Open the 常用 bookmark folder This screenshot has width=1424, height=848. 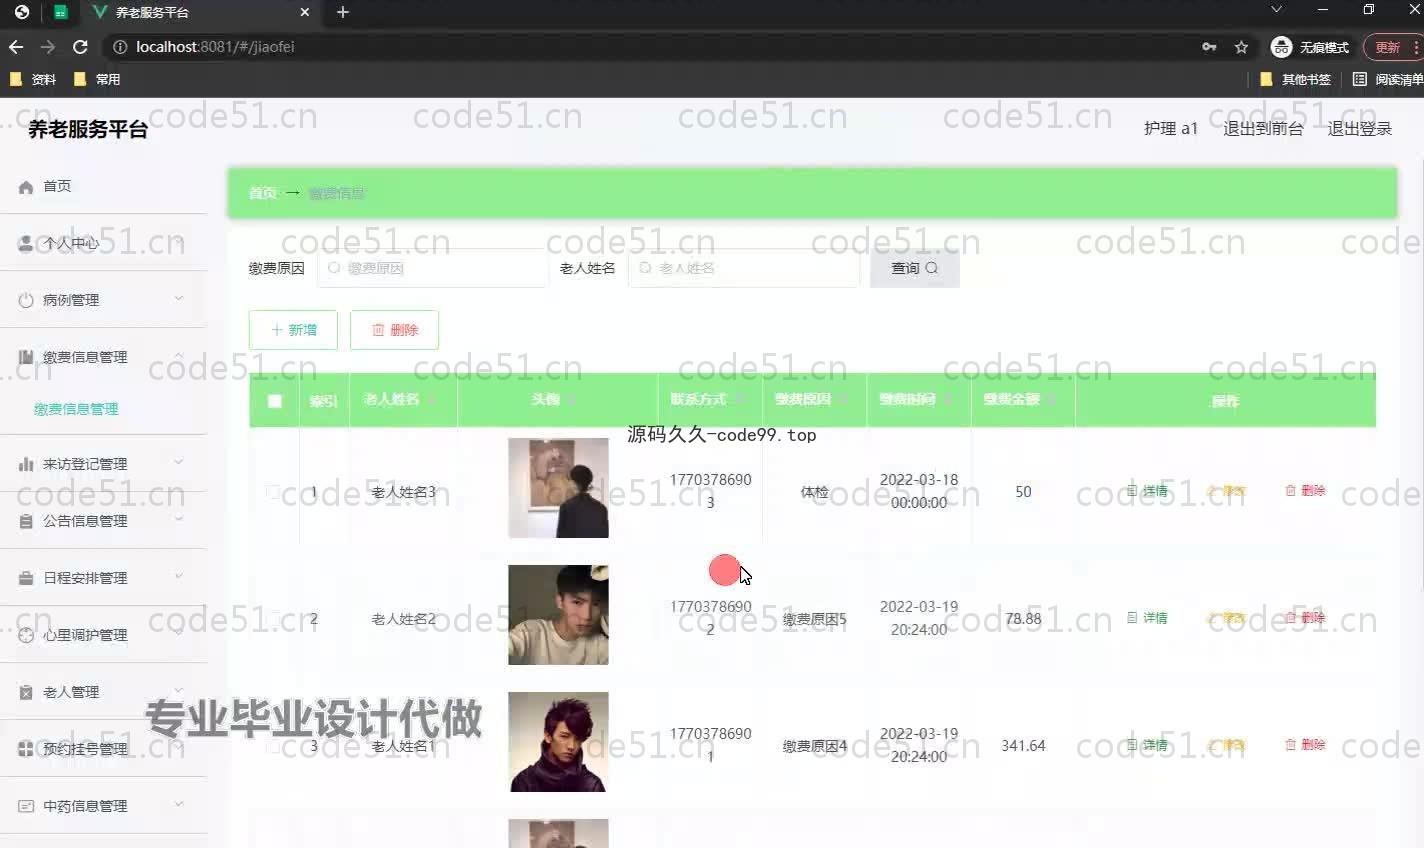click(x=97, y=79)
